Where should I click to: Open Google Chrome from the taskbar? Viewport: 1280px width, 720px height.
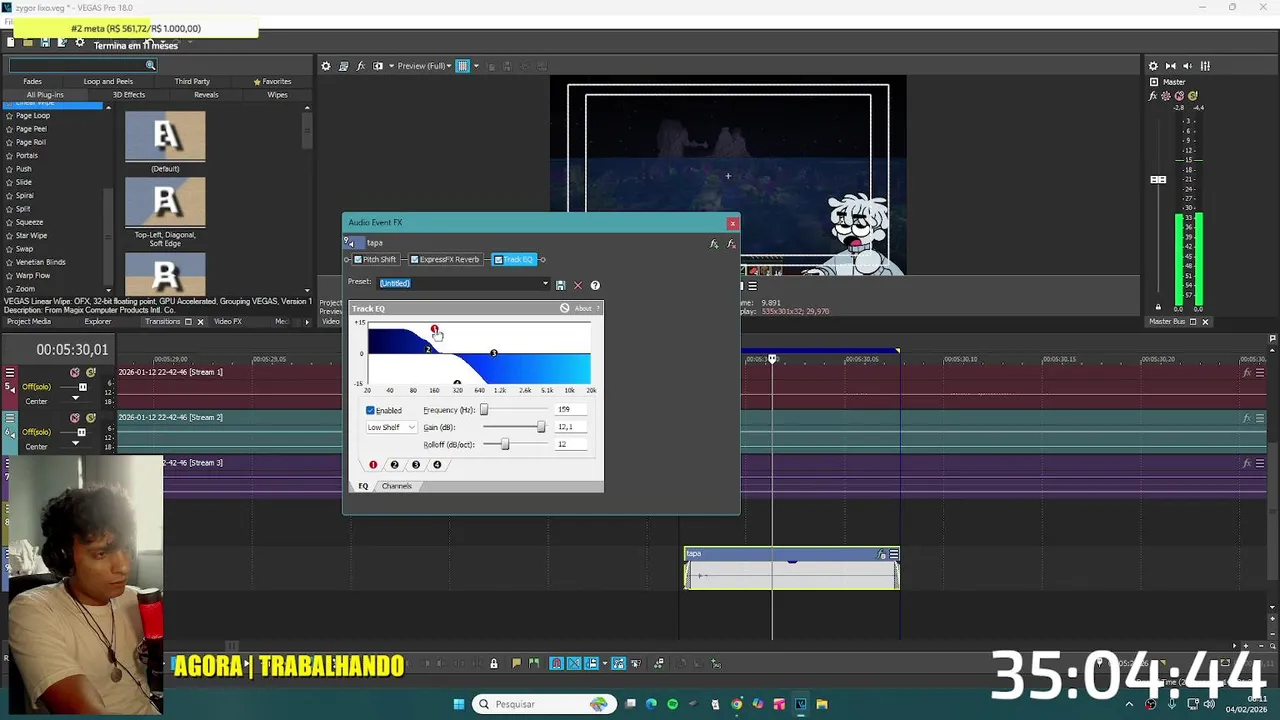click(737, 704)
